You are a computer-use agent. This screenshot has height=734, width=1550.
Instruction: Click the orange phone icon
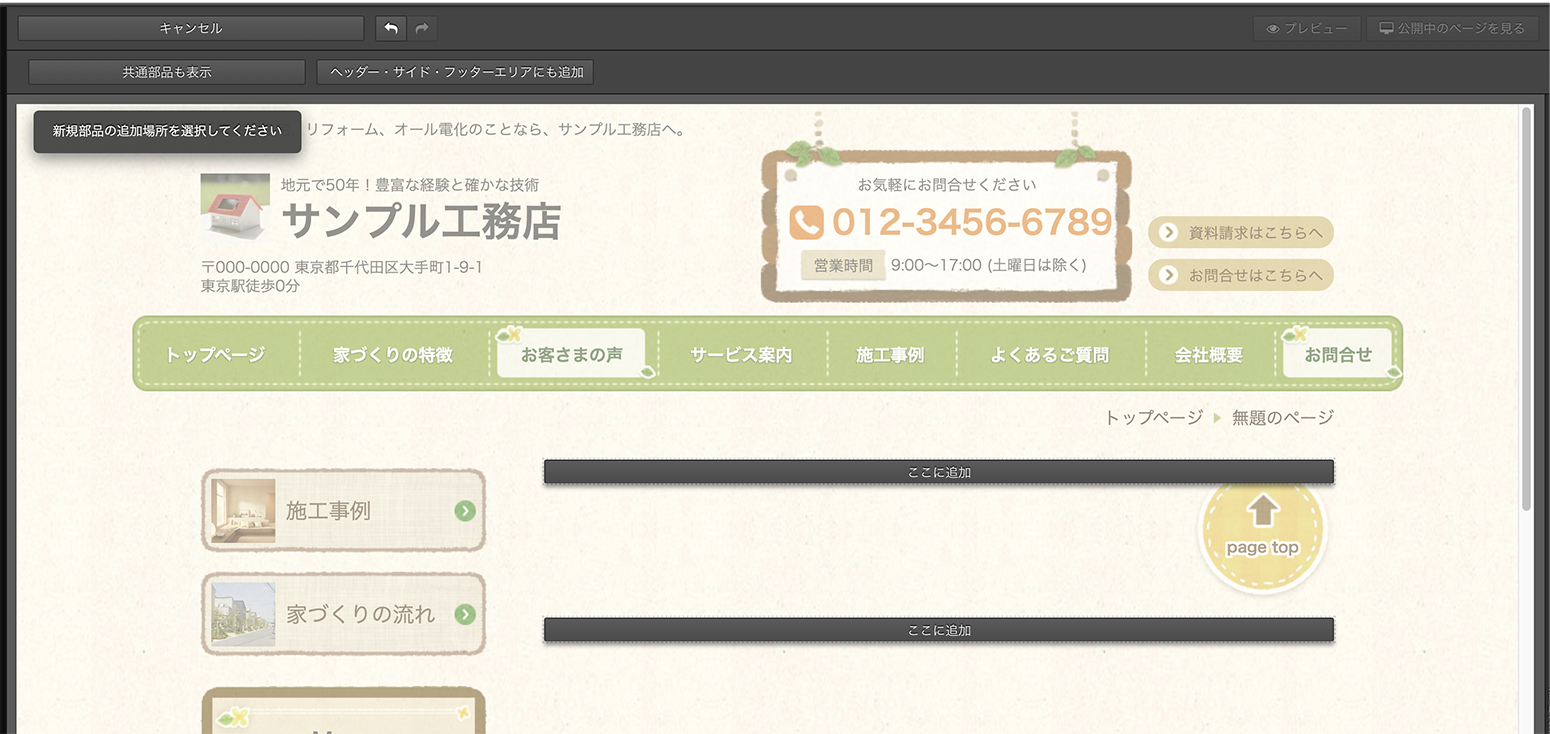[806, 222]
